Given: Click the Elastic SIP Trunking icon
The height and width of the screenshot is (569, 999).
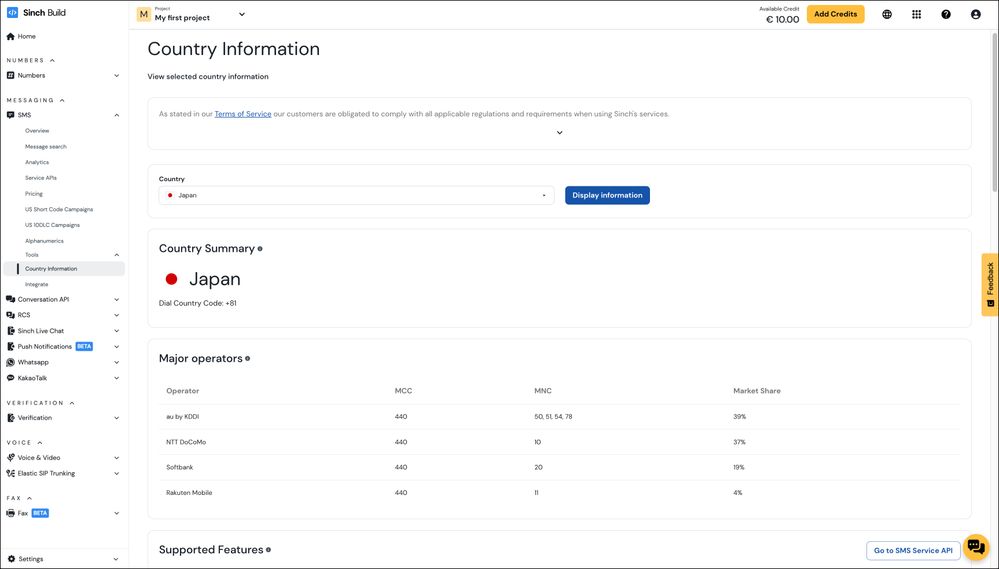Looking at the screenshot, I should click(10, 473).
